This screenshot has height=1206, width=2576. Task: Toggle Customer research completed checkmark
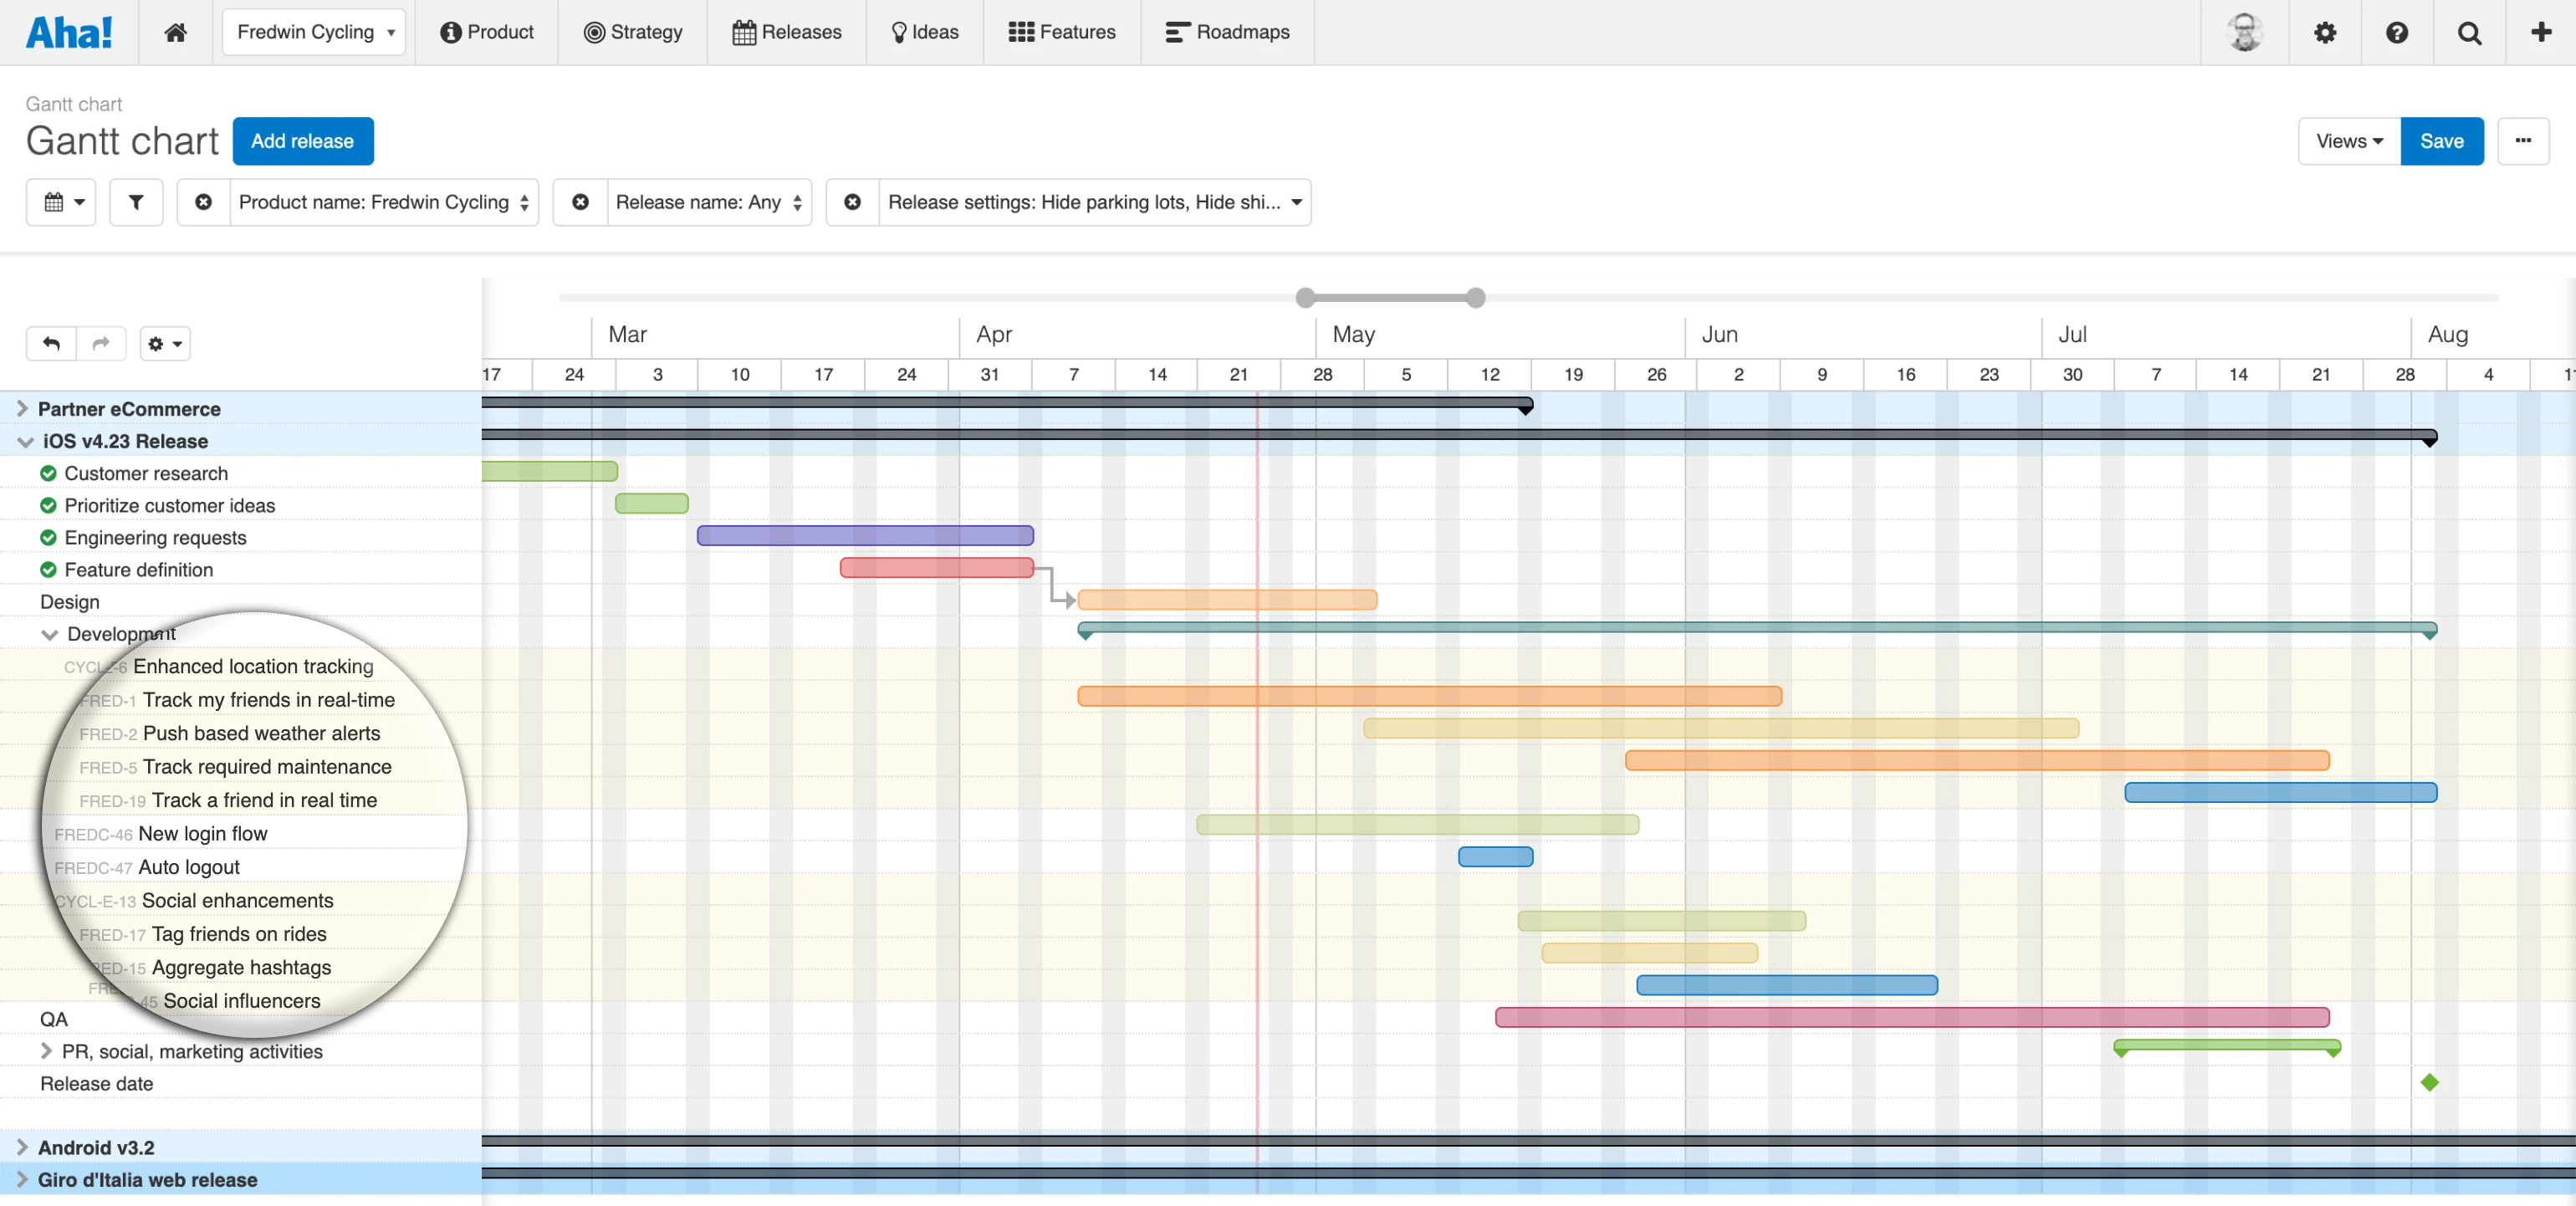click(48, 473)
